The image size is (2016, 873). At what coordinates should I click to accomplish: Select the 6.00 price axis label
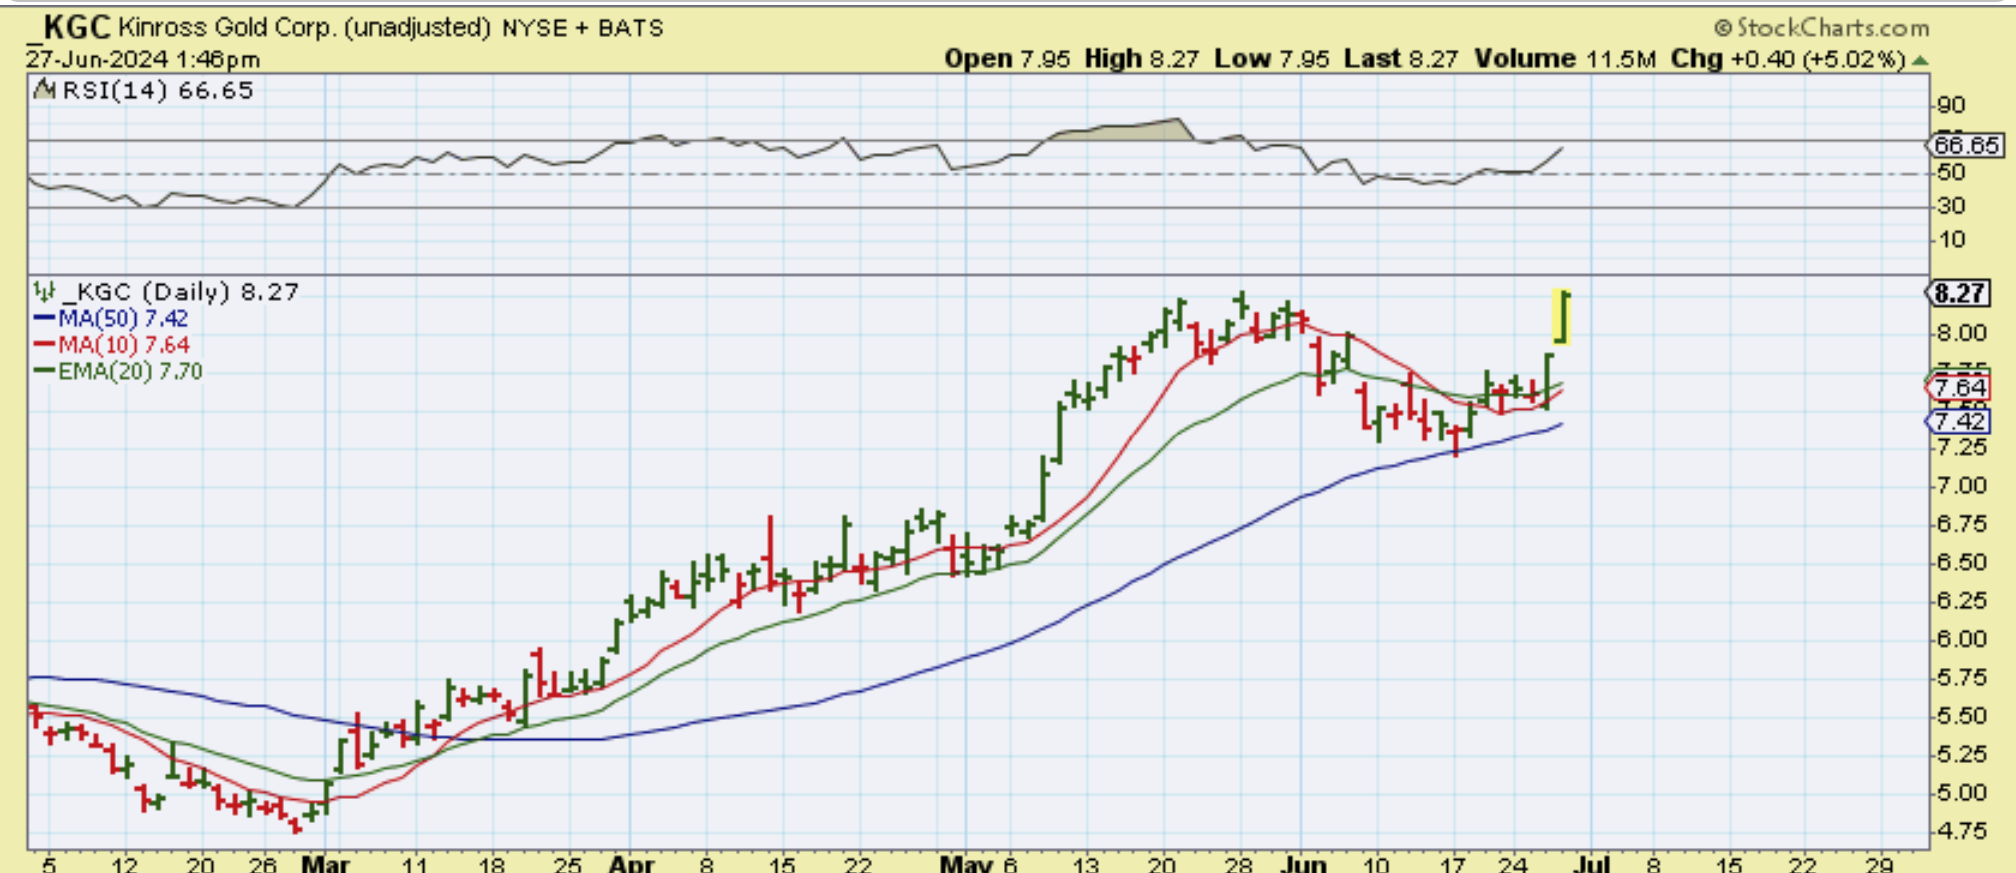pos(1960,639)
